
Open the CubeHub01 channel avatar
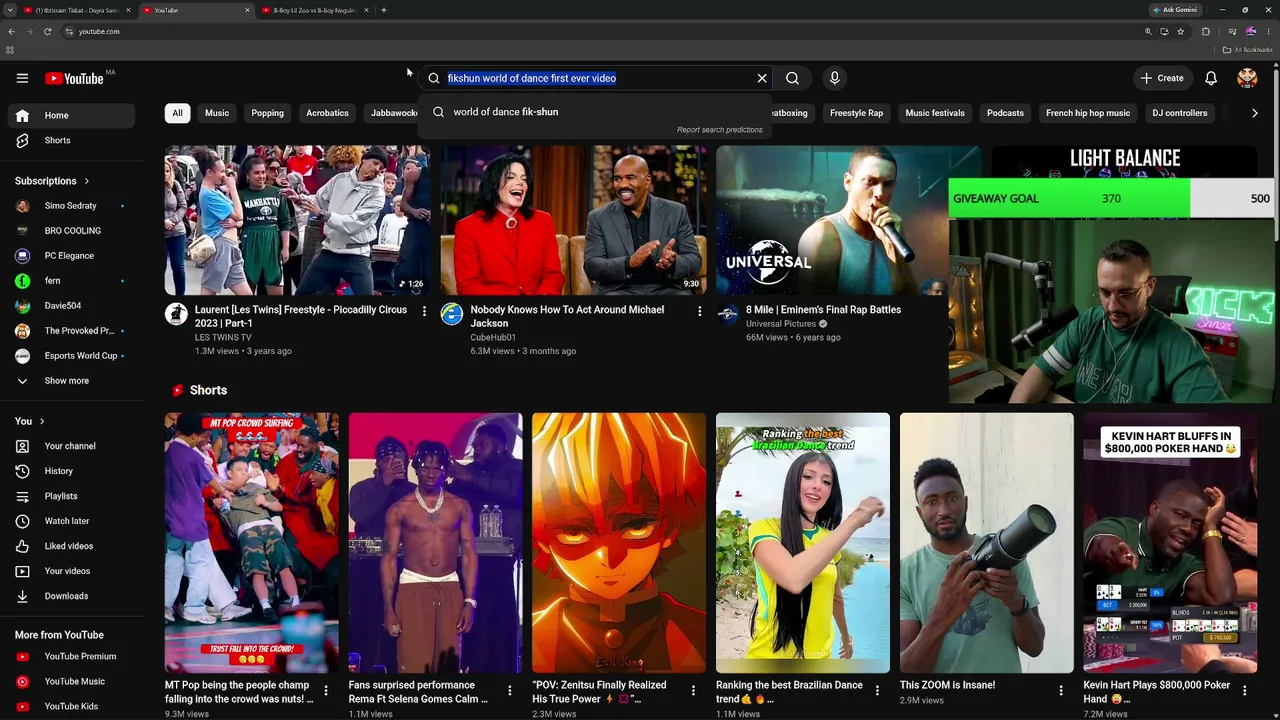click(x=452, y=315)
